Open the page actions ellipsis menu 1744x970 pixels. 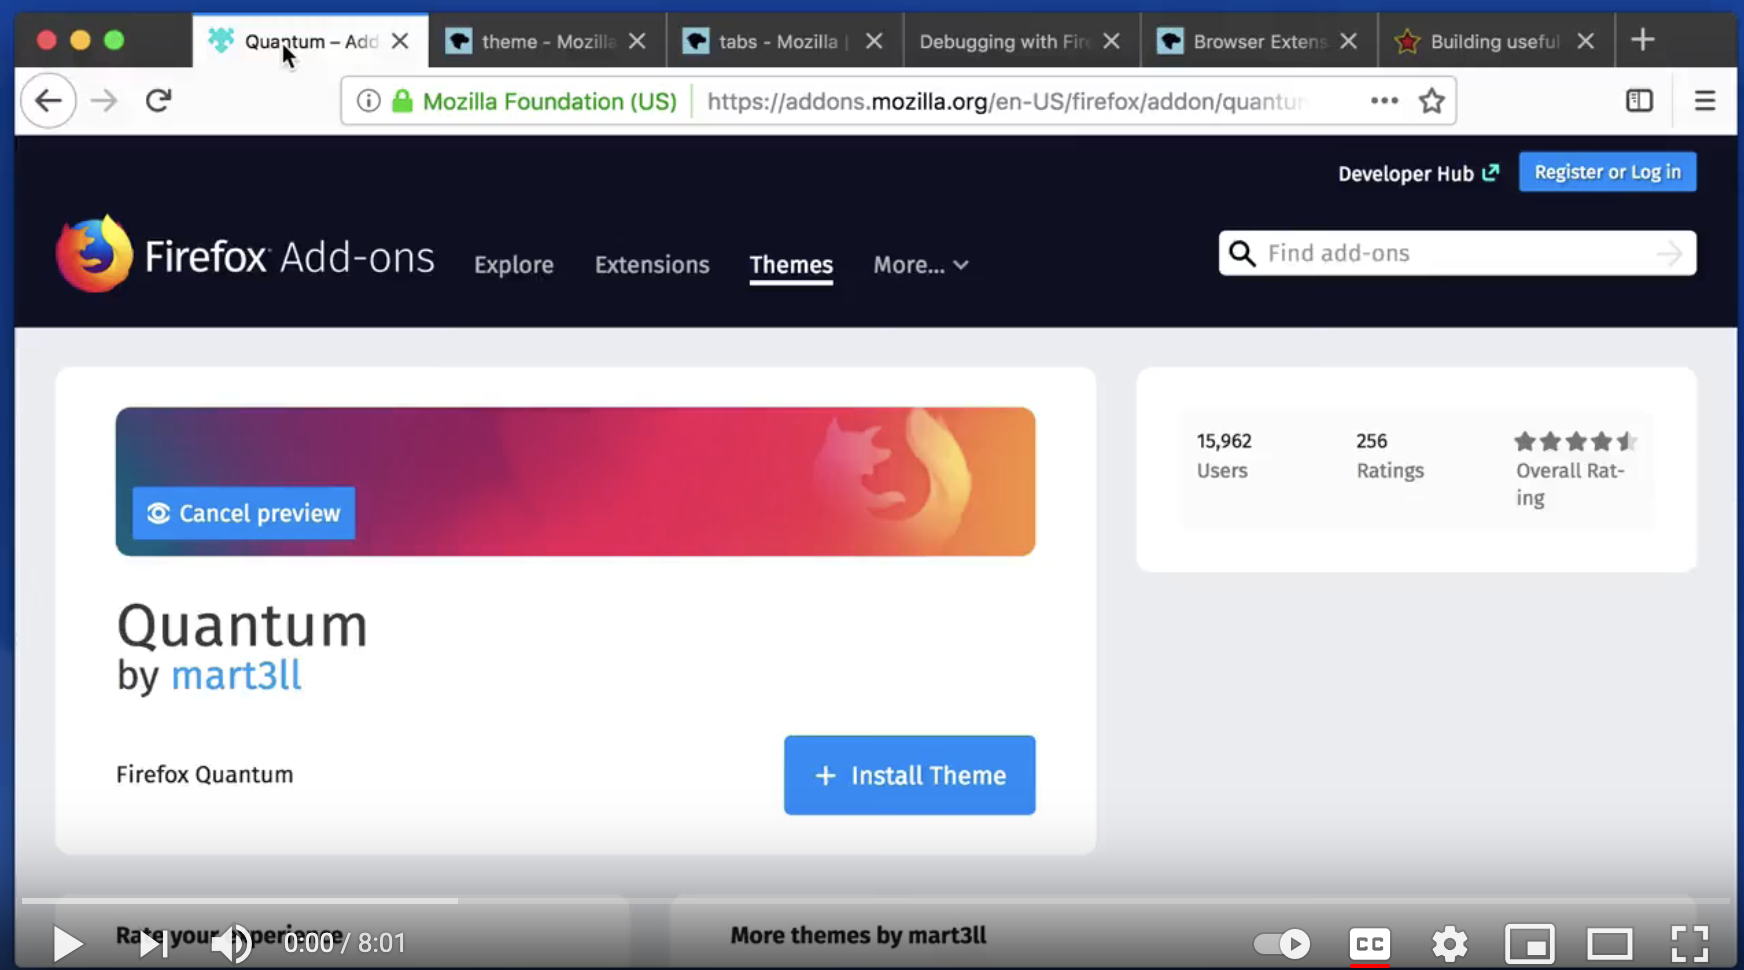click(x=1383, y=101)
